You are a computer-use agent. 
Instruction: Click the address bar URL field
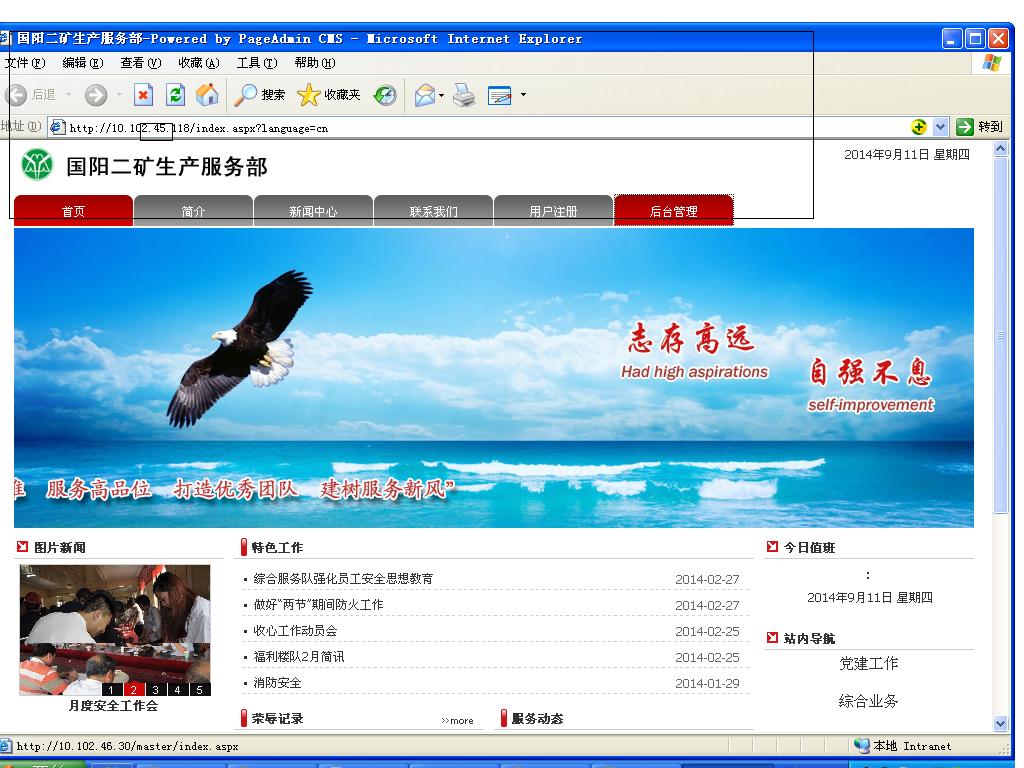[x=480, y=127]
